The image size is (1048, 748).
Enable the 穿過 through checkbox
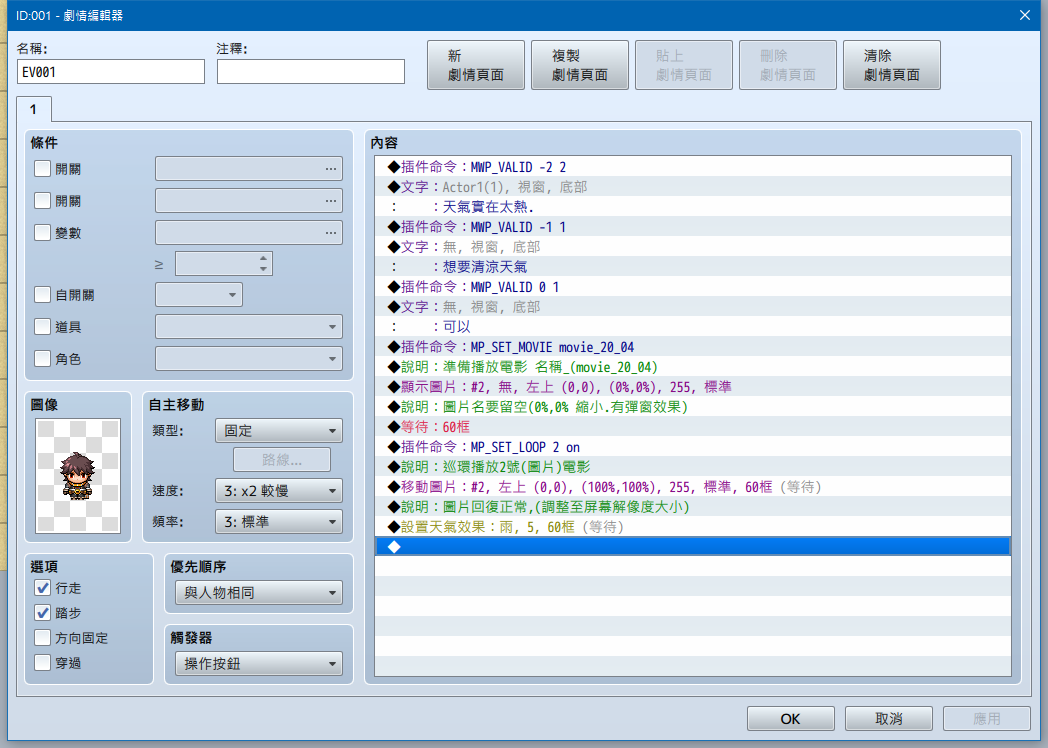point(42,663)
